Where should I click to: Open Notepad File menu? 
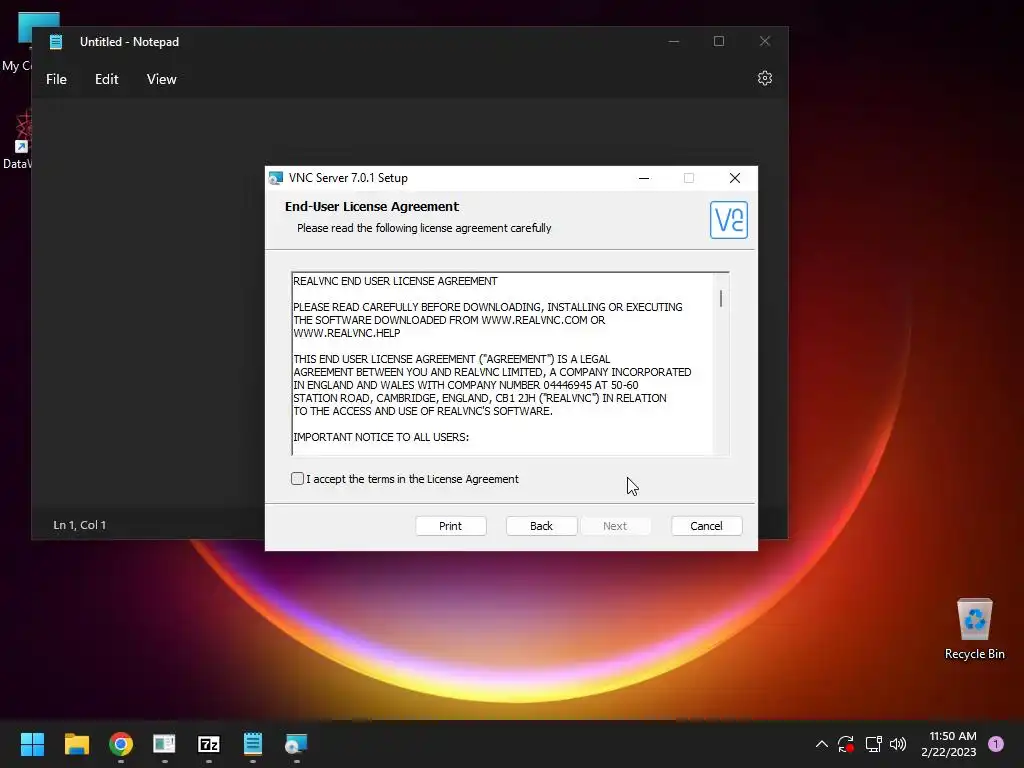tap(56, 79)
